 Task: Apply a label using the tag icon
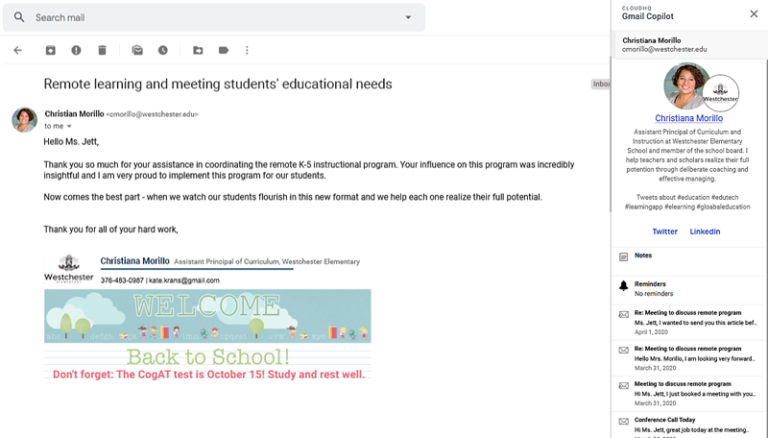tap(223, 50)
